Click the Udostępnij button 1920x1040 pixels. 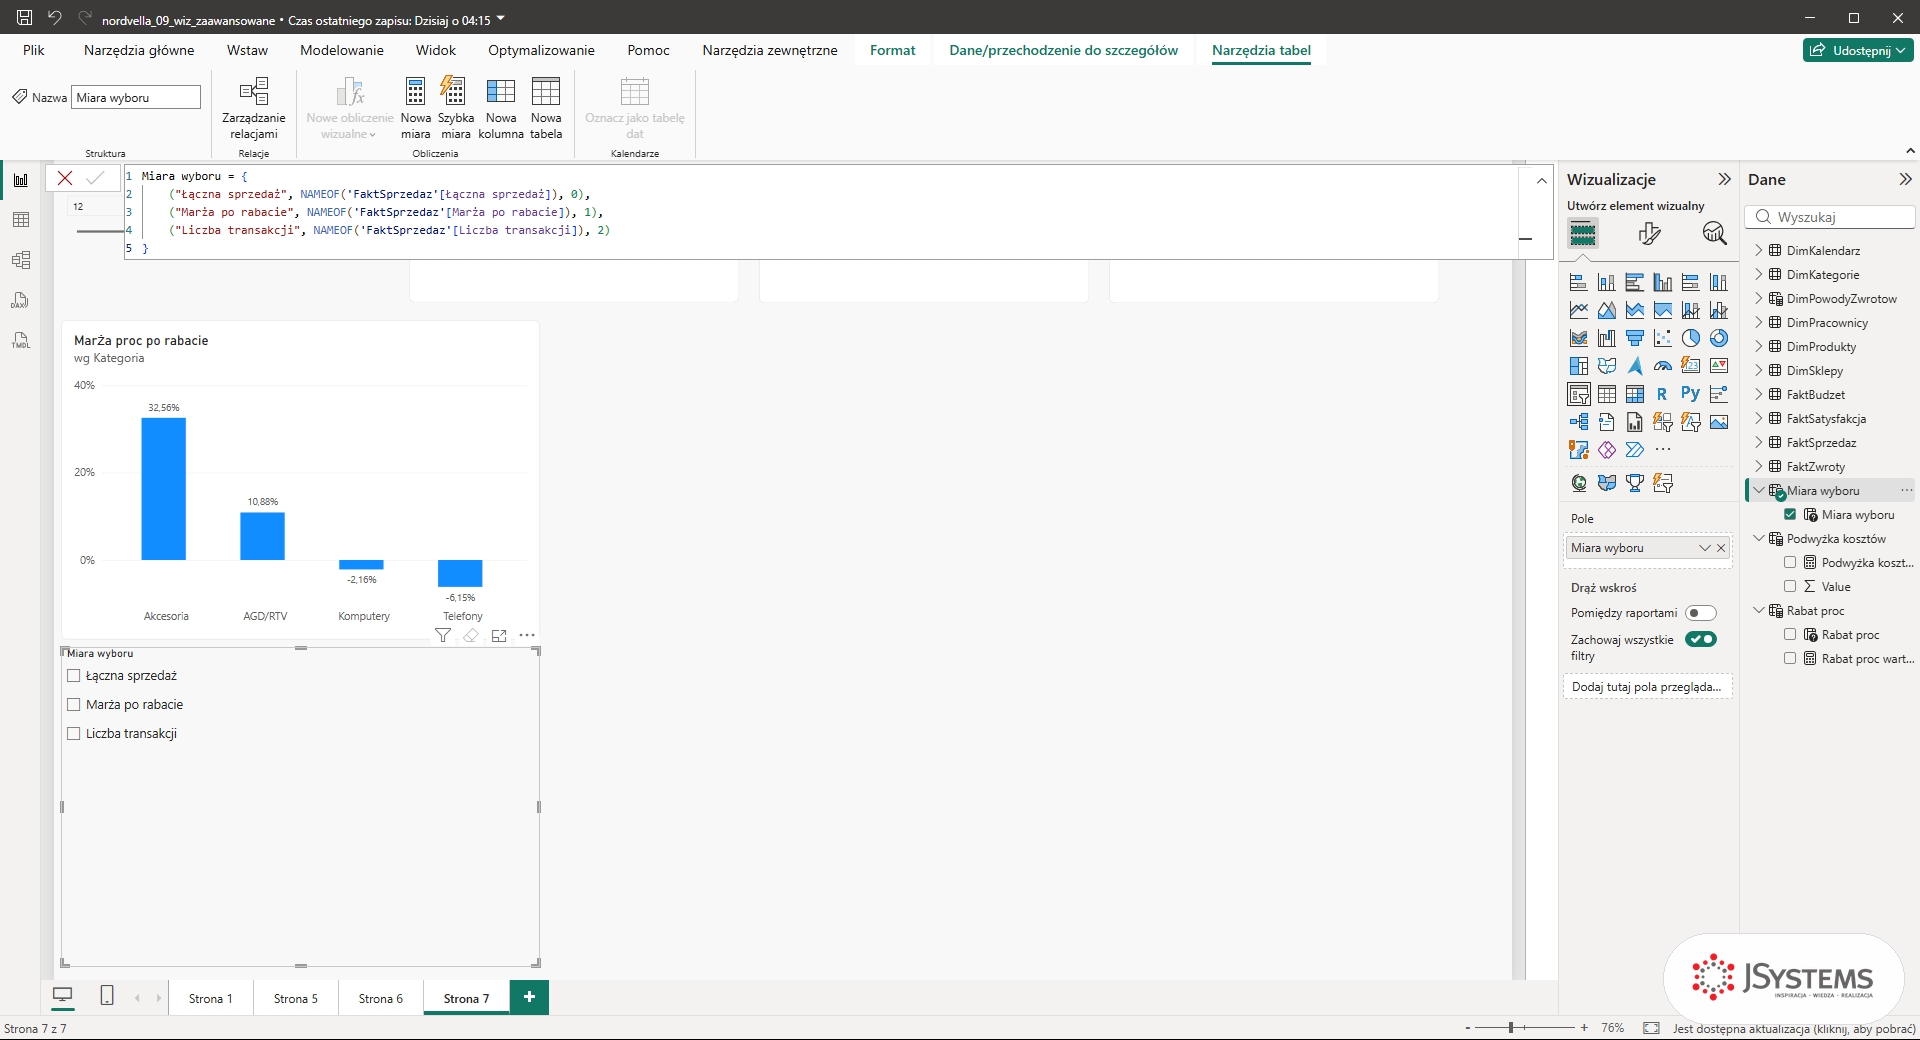tap(1858, 50)
